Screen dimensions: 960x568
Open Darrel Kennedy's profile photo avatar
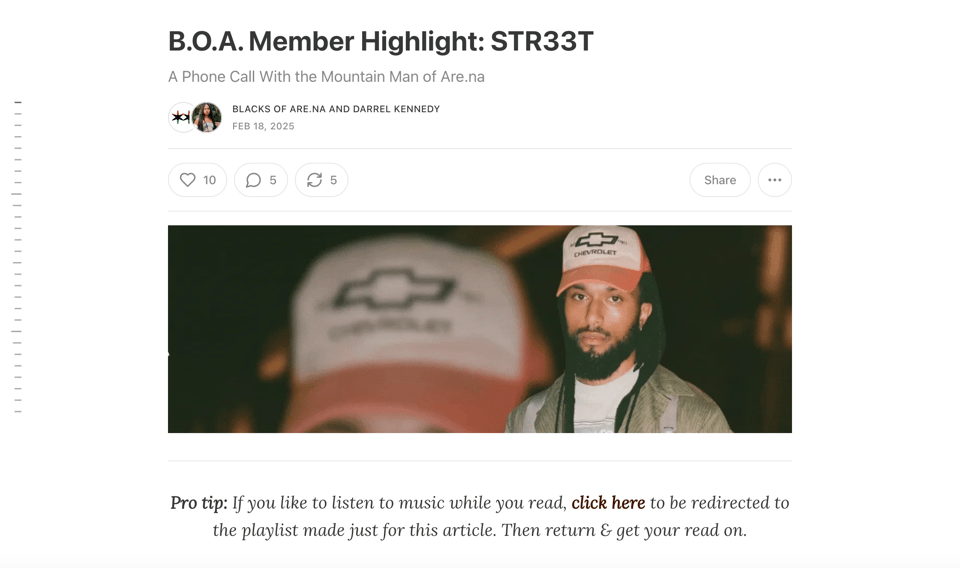click(x=207, y=117)
